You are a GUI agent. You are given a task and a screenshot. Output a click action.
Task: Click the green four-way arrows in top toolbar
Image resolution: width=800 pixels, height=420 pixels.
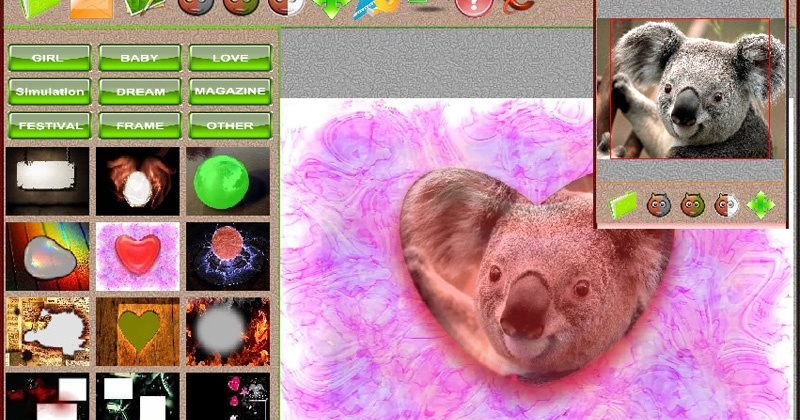pos(331,8)
